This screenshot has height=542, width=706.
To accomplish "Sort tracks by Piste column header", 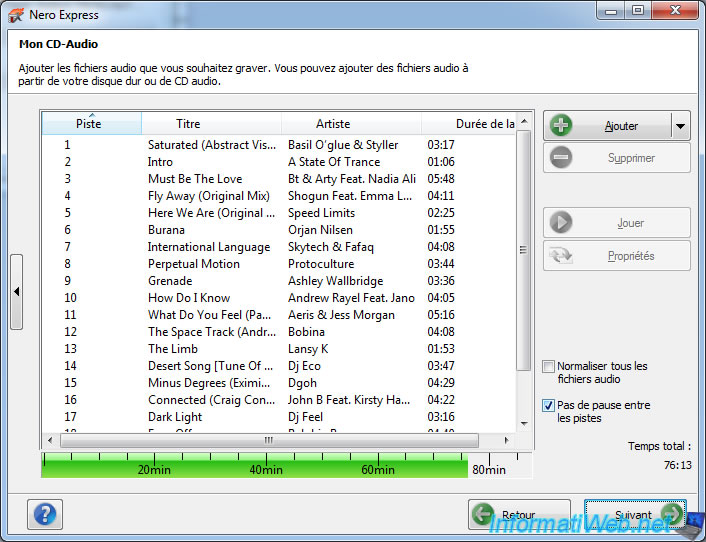I will tap(89, 124).
